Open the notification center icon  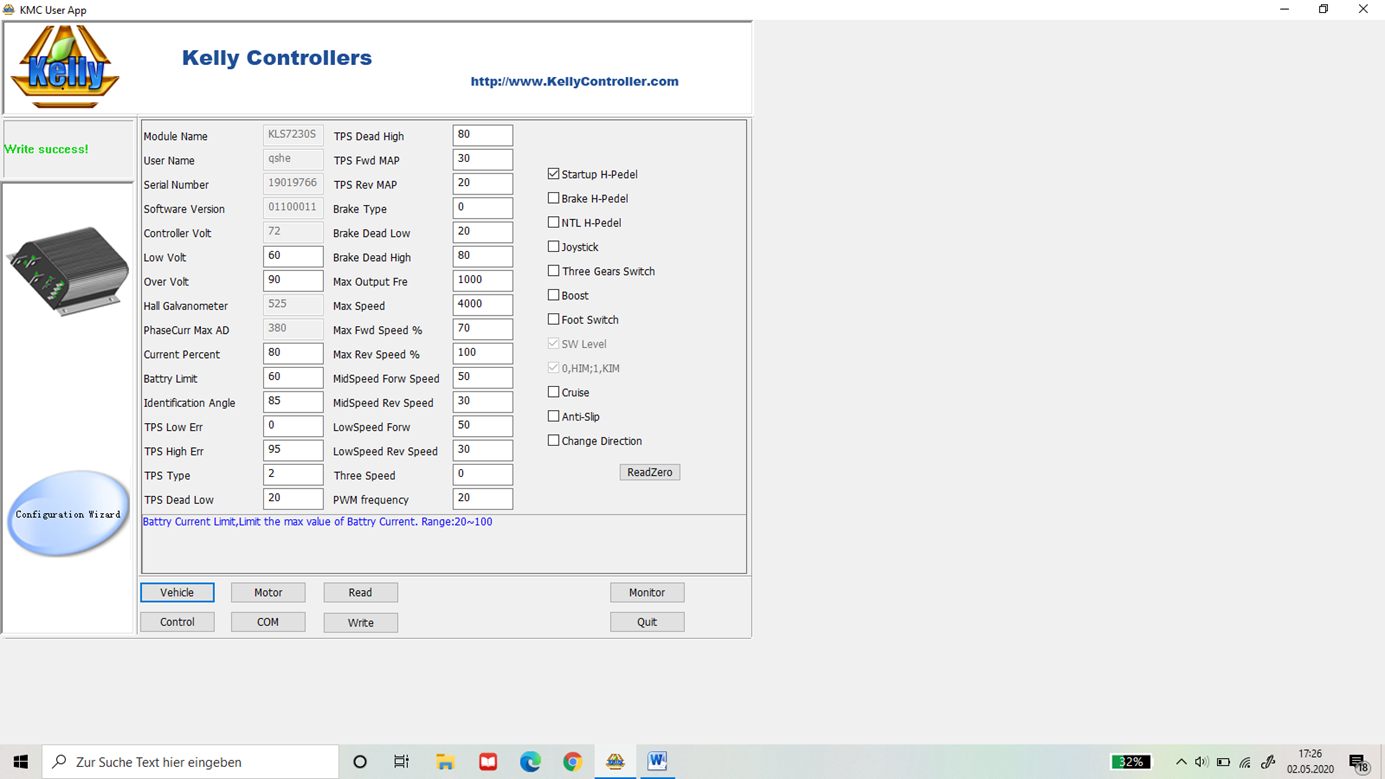click(1357, 762)
